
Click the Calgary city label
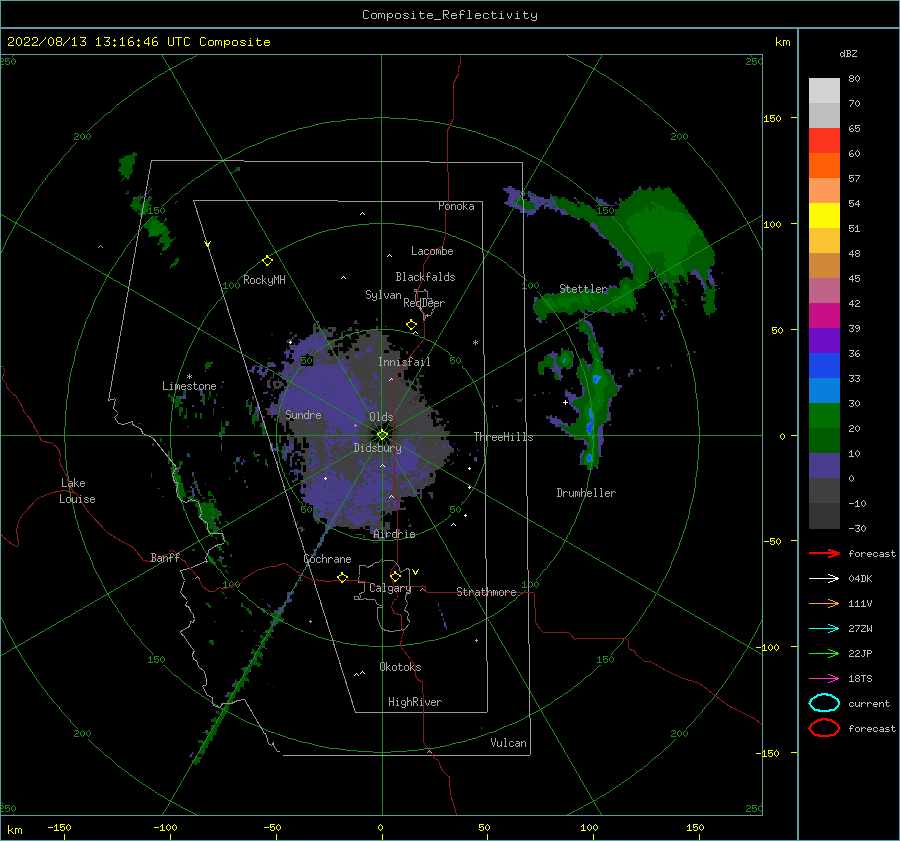[x=390, y=588]
